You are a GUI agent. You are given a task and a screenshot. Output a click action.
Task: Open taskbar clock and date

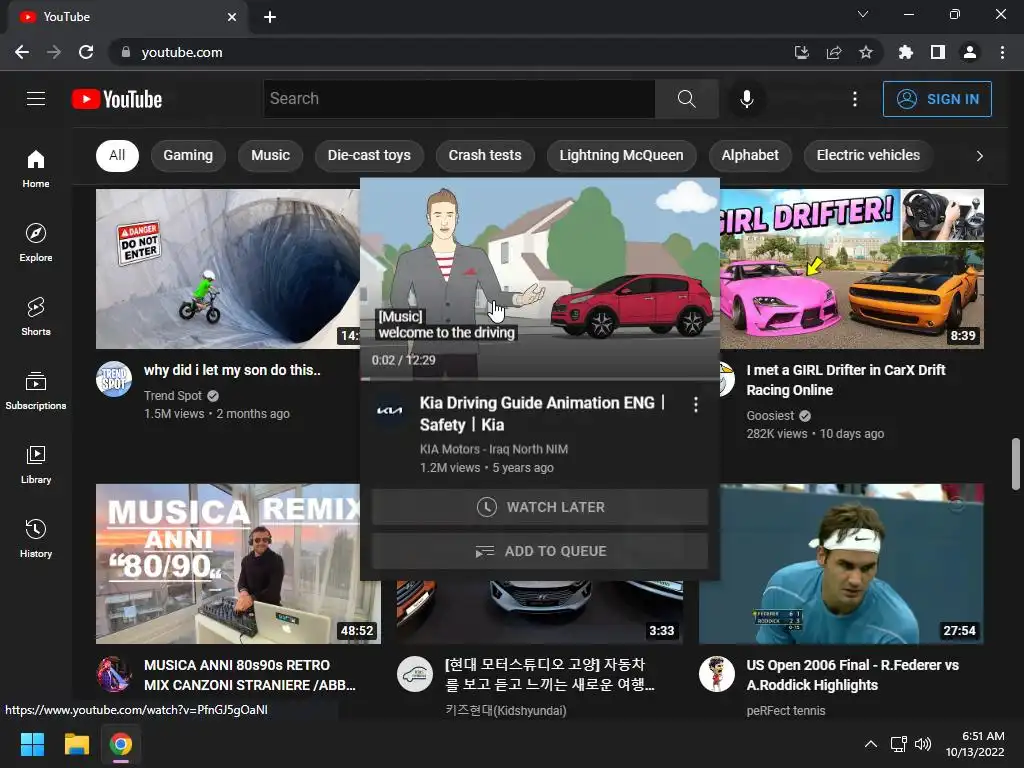975,744
